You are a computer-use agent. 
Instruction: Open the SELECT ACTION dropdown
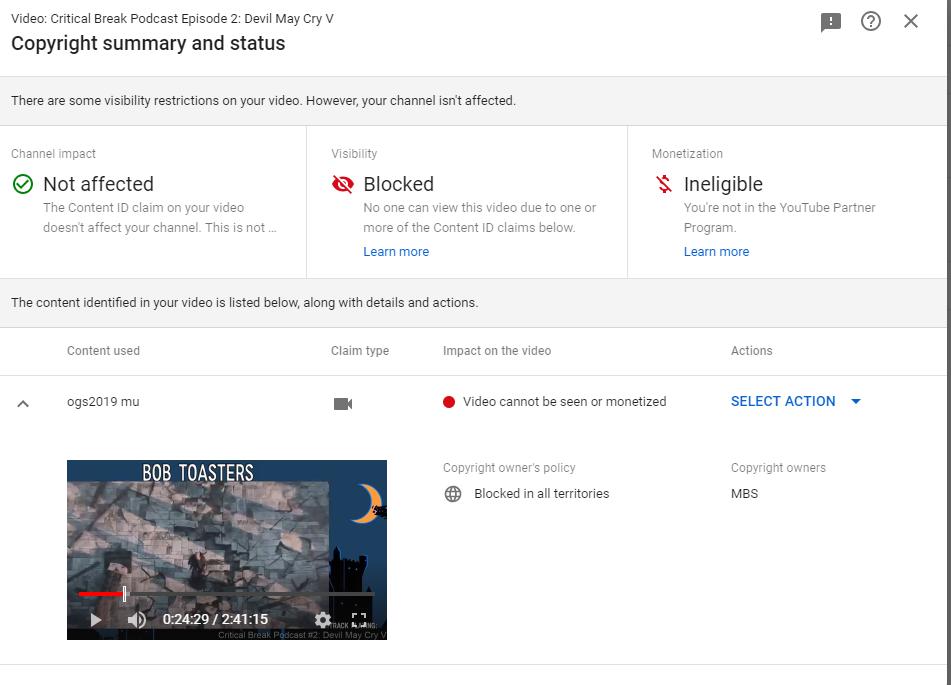(x=795, y=401)
